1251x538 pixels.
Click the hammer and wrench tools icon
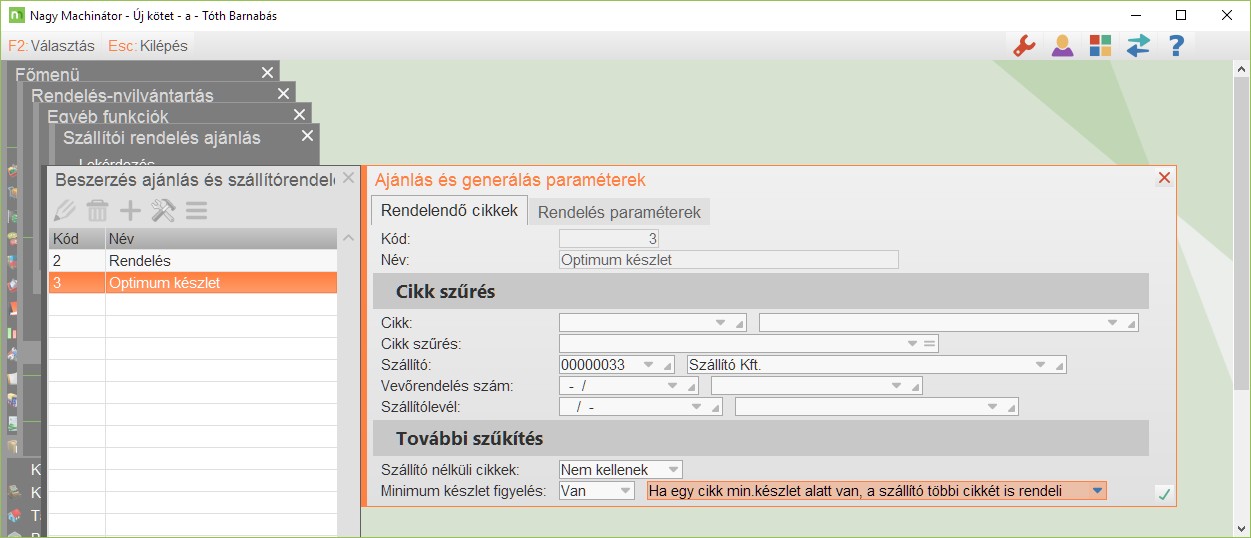tap(163, 210)
